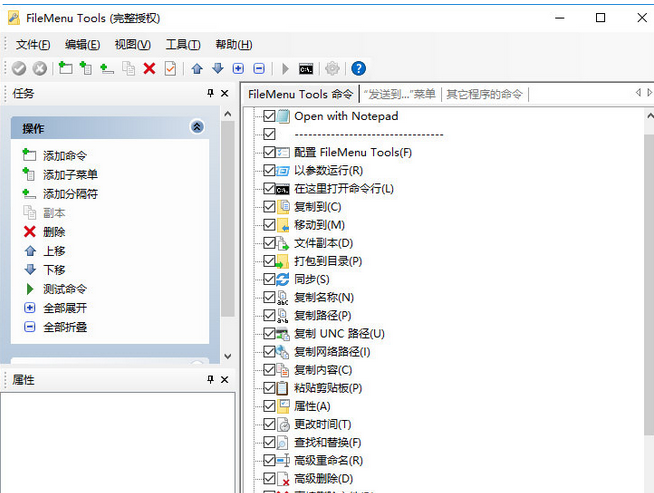
Task: Click the Open with Notepad icon
Action: click(283, 116)
